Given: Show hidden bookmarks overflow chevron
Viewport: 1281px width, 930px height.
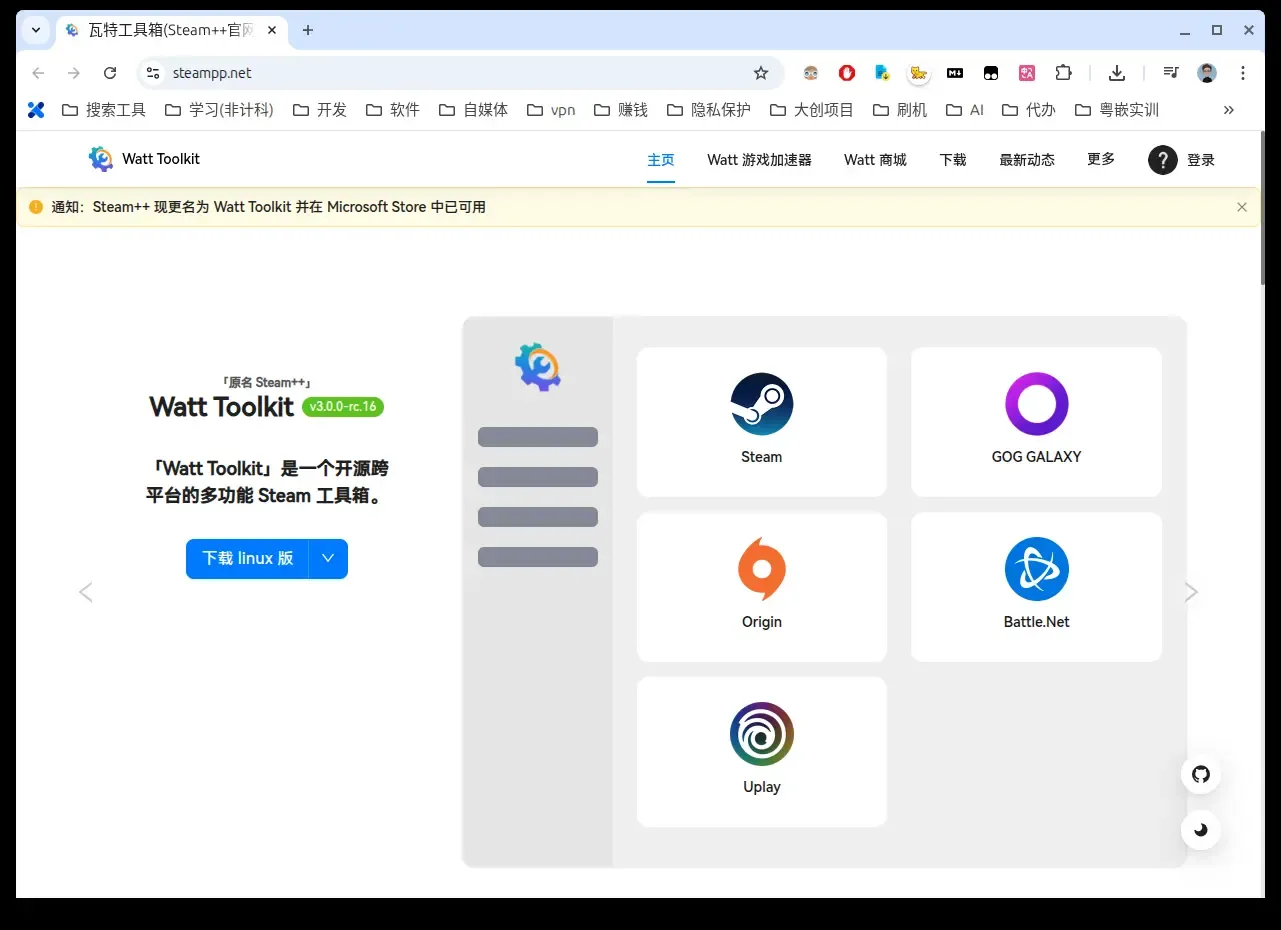Looking at the screenshot, I should (1229, 110).
